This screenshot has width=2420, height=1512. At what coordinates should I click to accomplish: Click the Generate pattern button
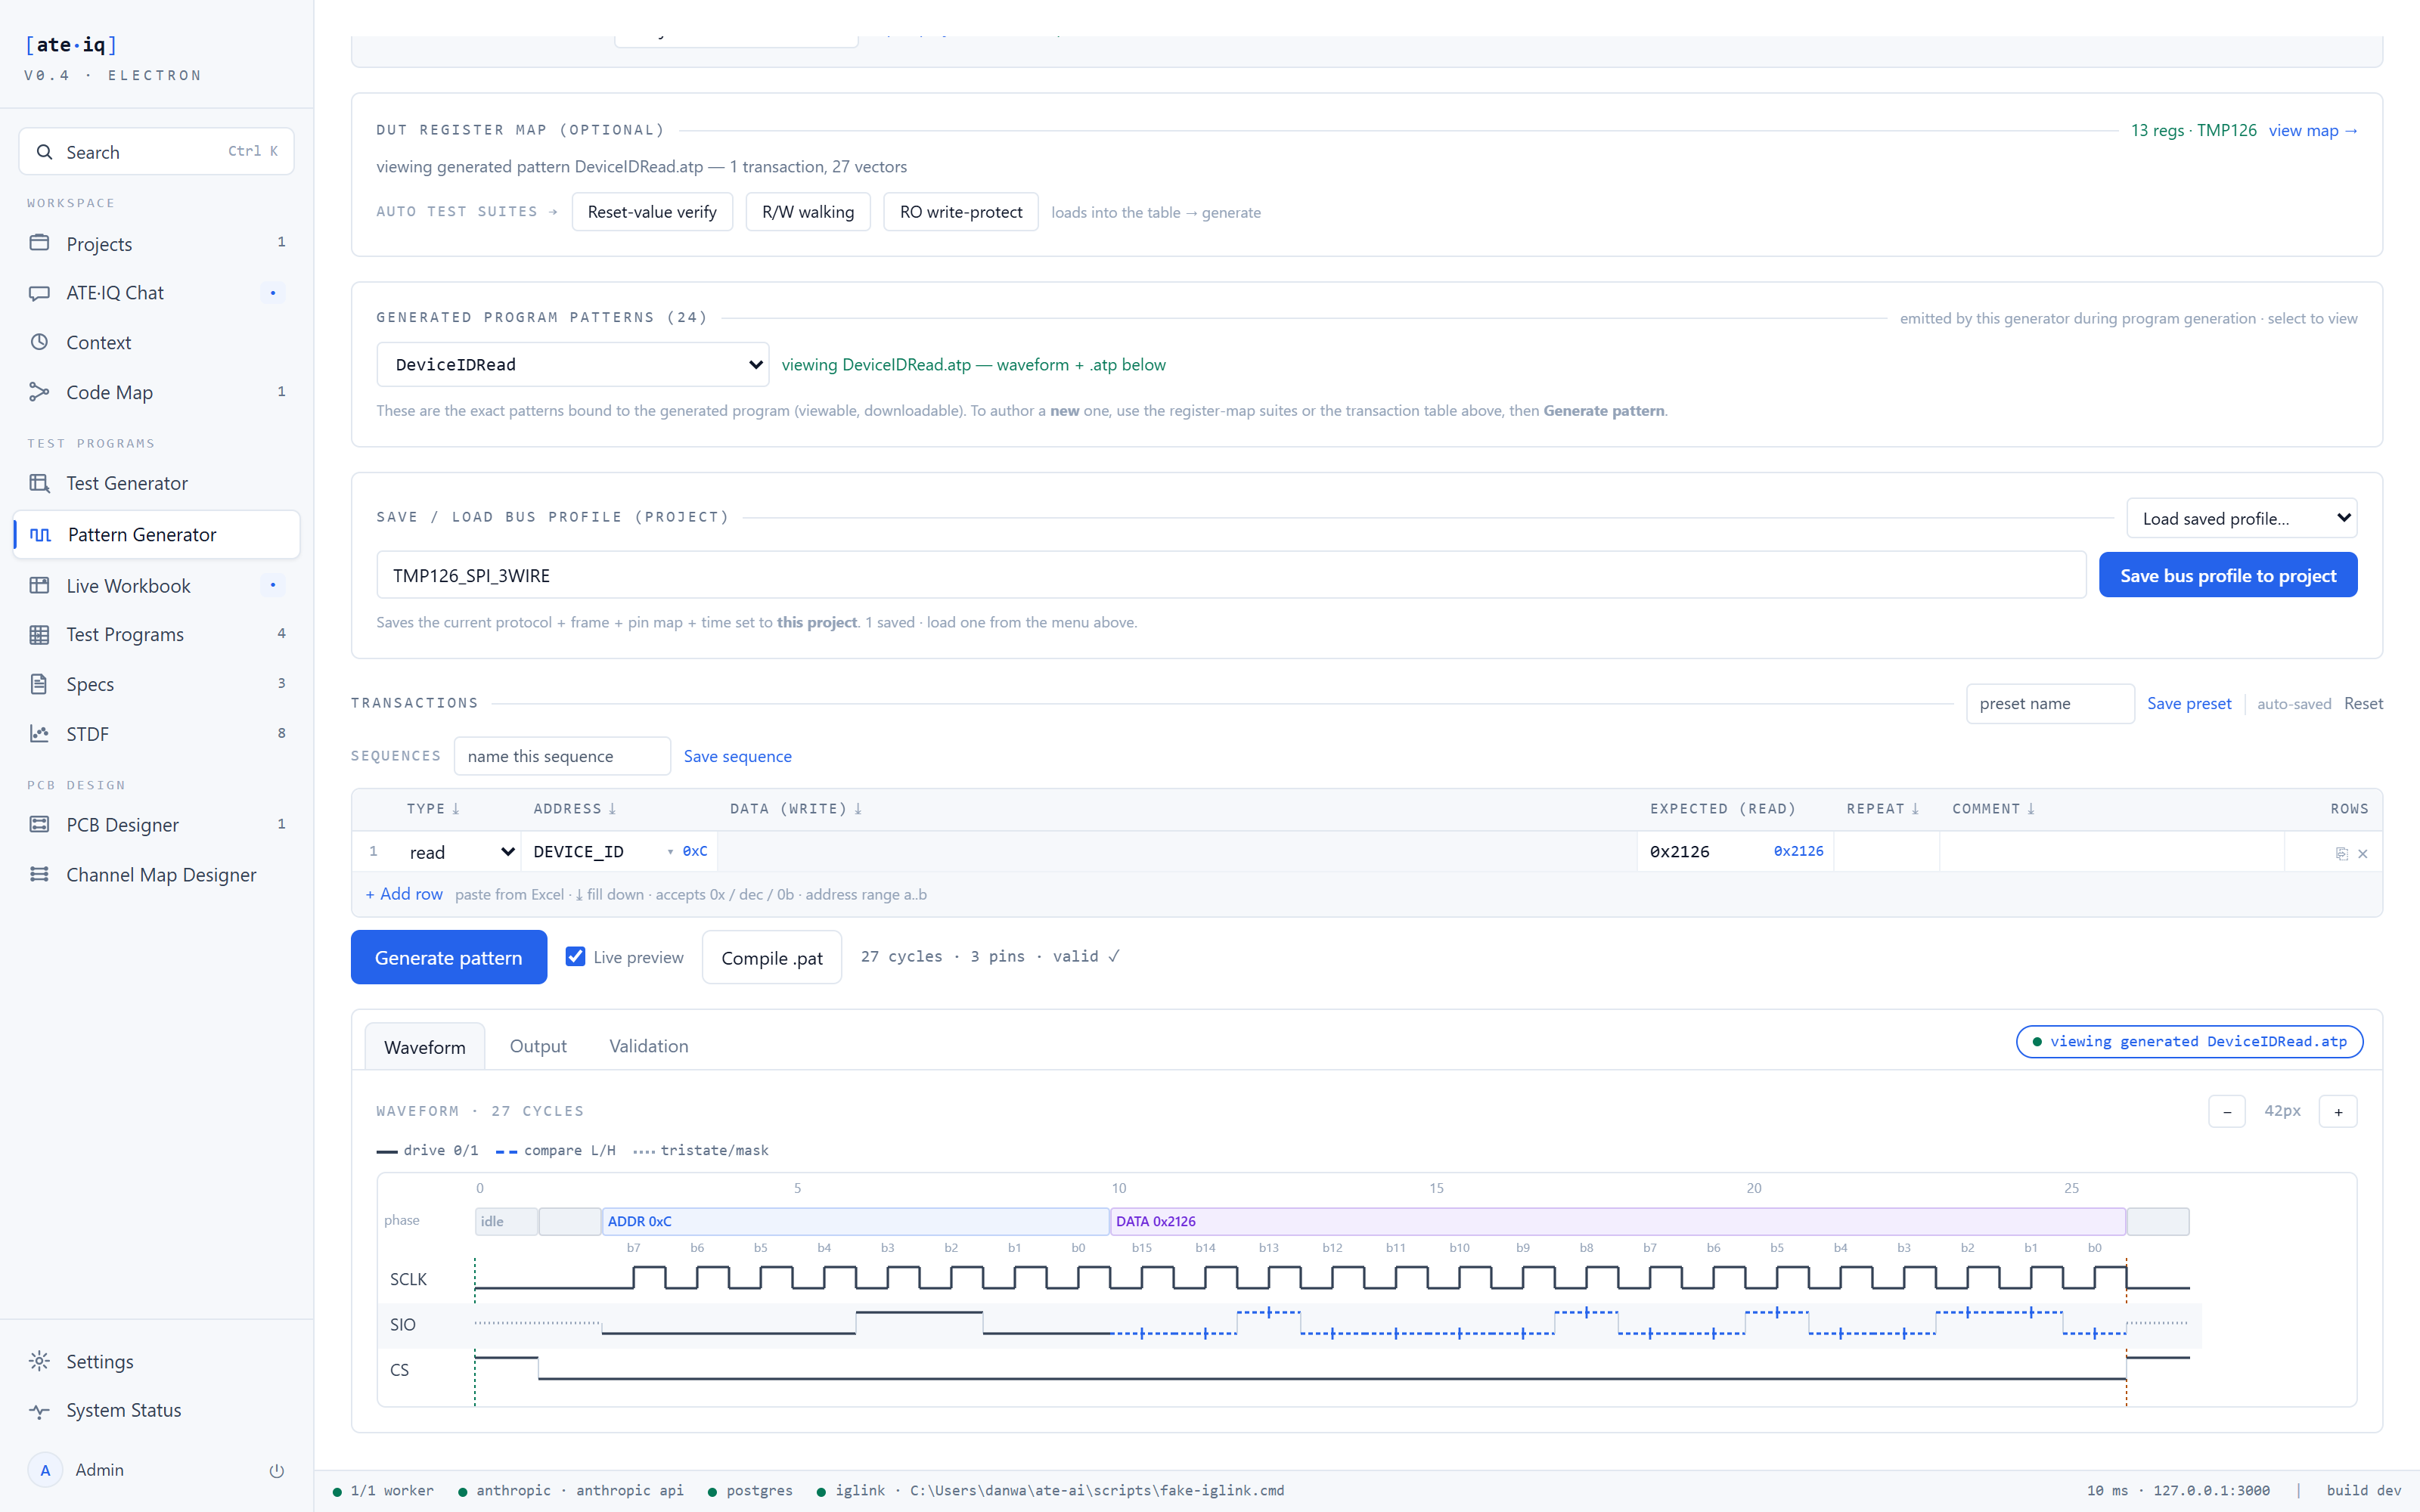(x=449, y=957)
